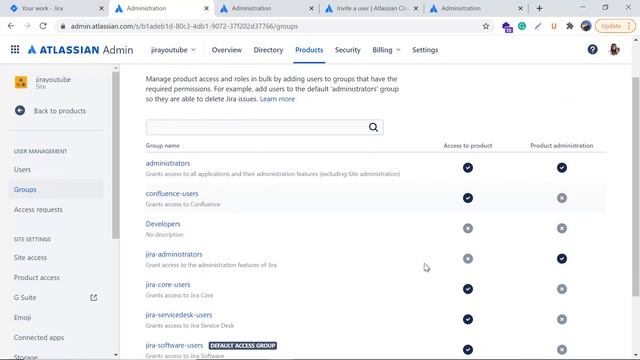The image size is (640, 360).
Task: Click the browser address bar URL
Action: coord(184,26)
